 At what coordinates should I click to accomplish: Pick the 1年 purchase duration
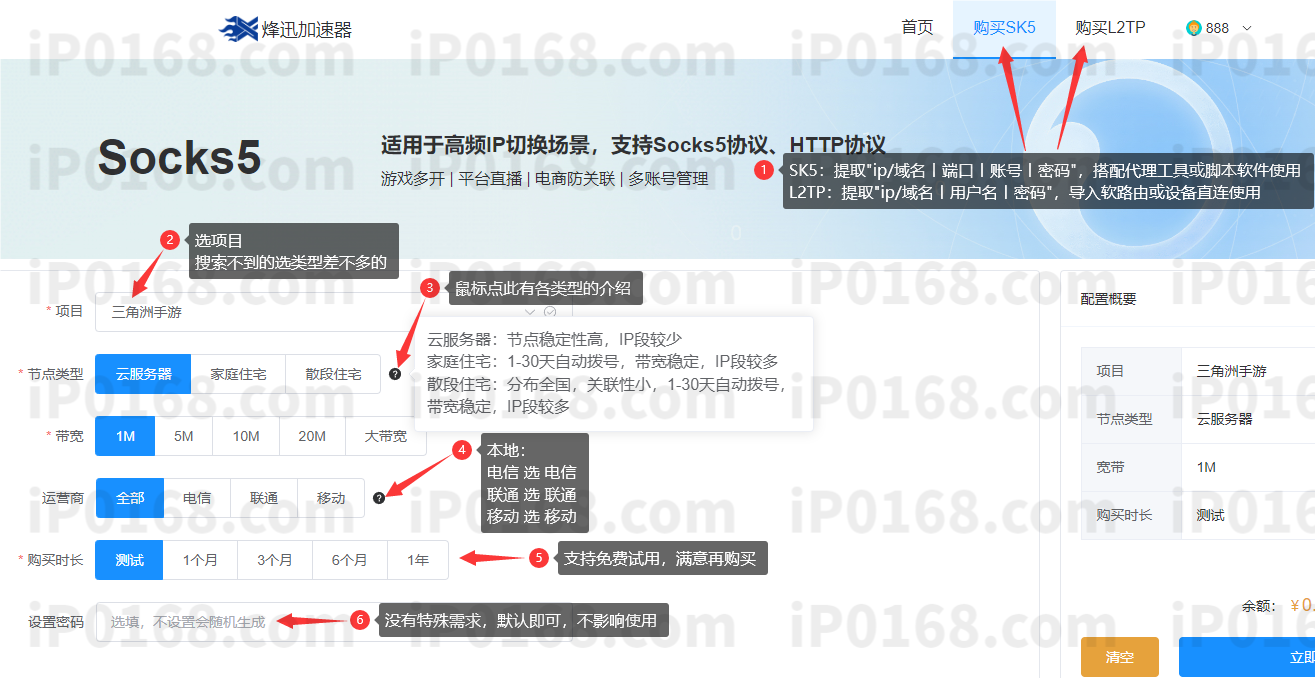tap(418, 560)
